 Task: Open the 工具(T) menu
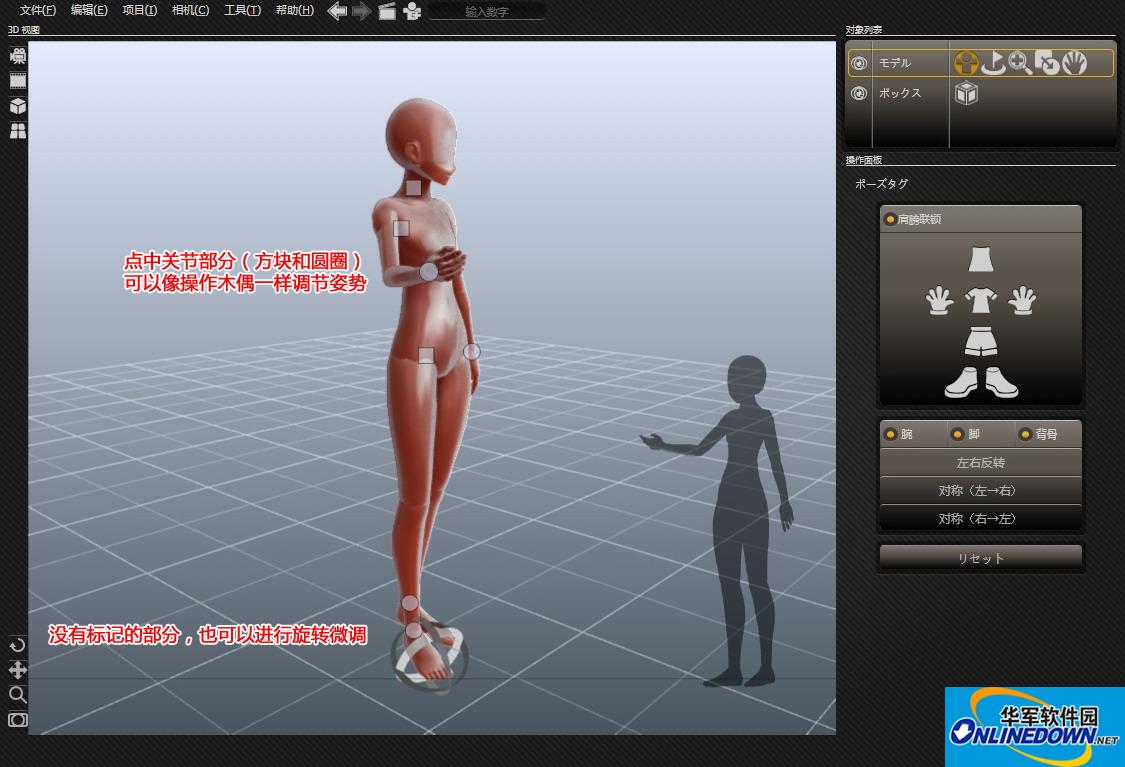242,10
